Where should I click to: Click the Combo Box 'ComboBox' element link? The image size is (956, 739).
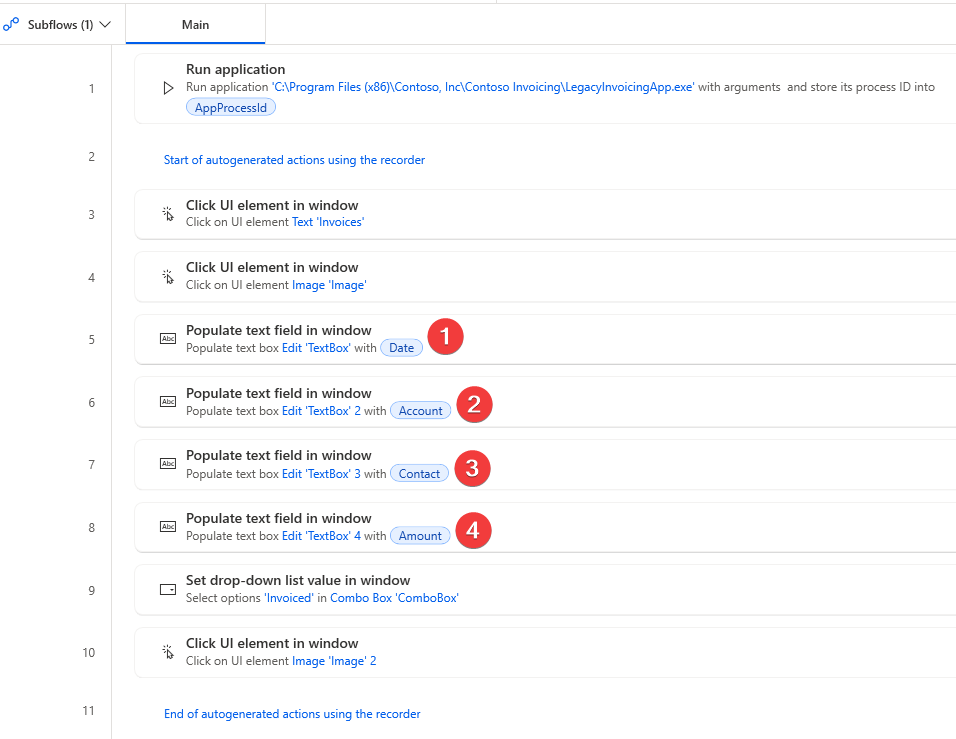(394, 598)
